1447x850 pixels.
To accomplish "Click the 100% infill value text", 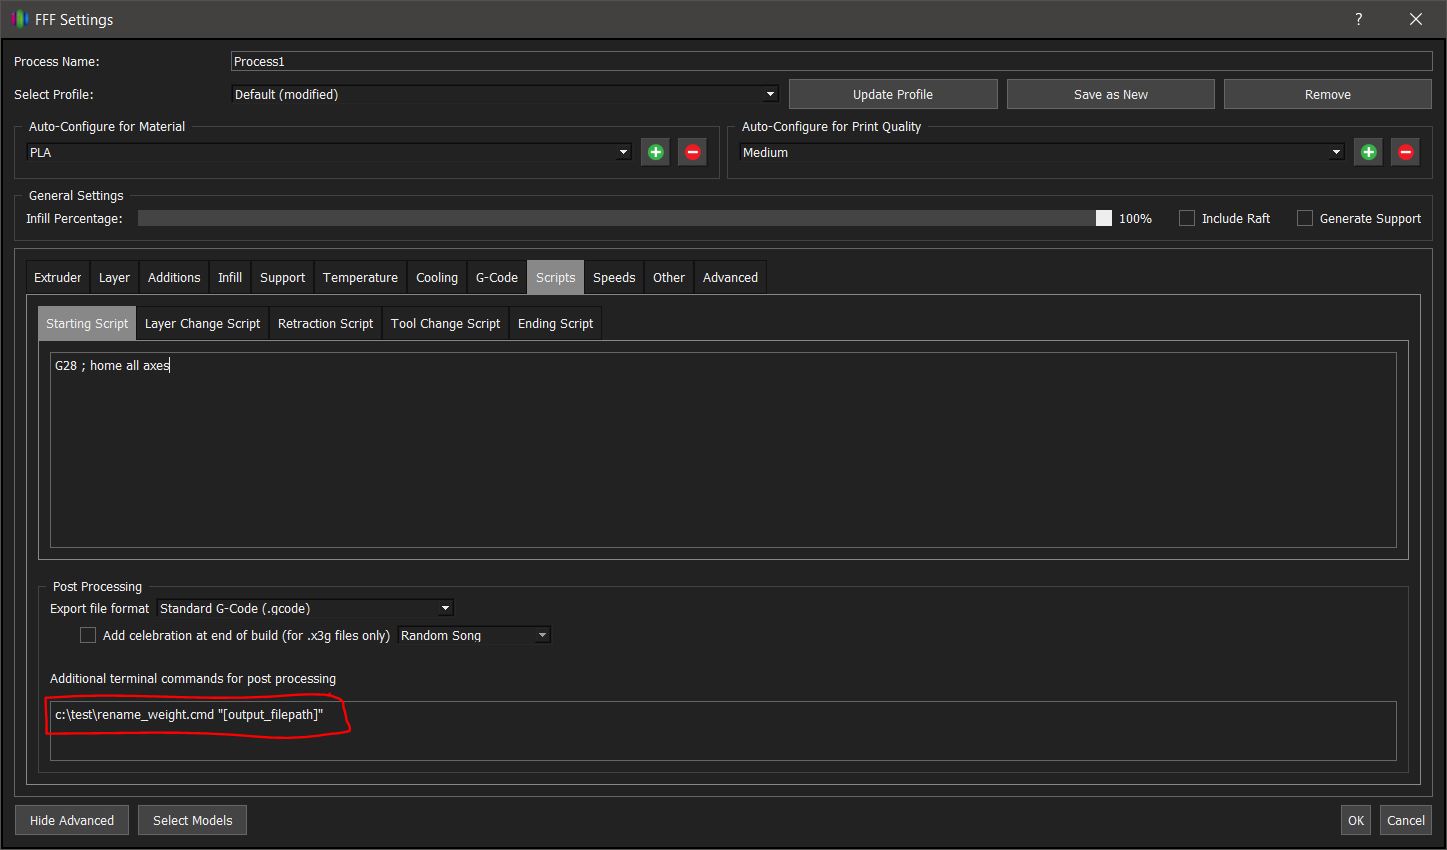I will [x=1135, y=218].
